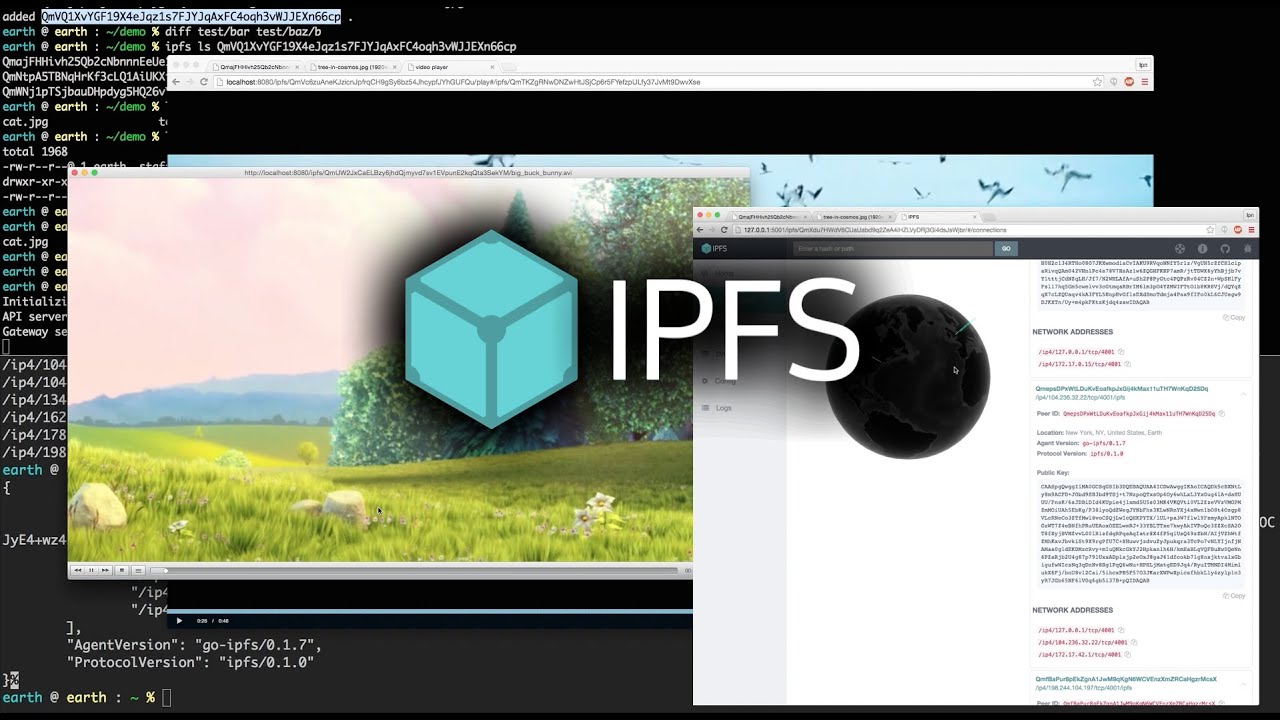The image size is (1280, 720).
Task: Copy address /ip4/127.0.0.1/tcp/4001 in upper list
Action: [1121, 352]
